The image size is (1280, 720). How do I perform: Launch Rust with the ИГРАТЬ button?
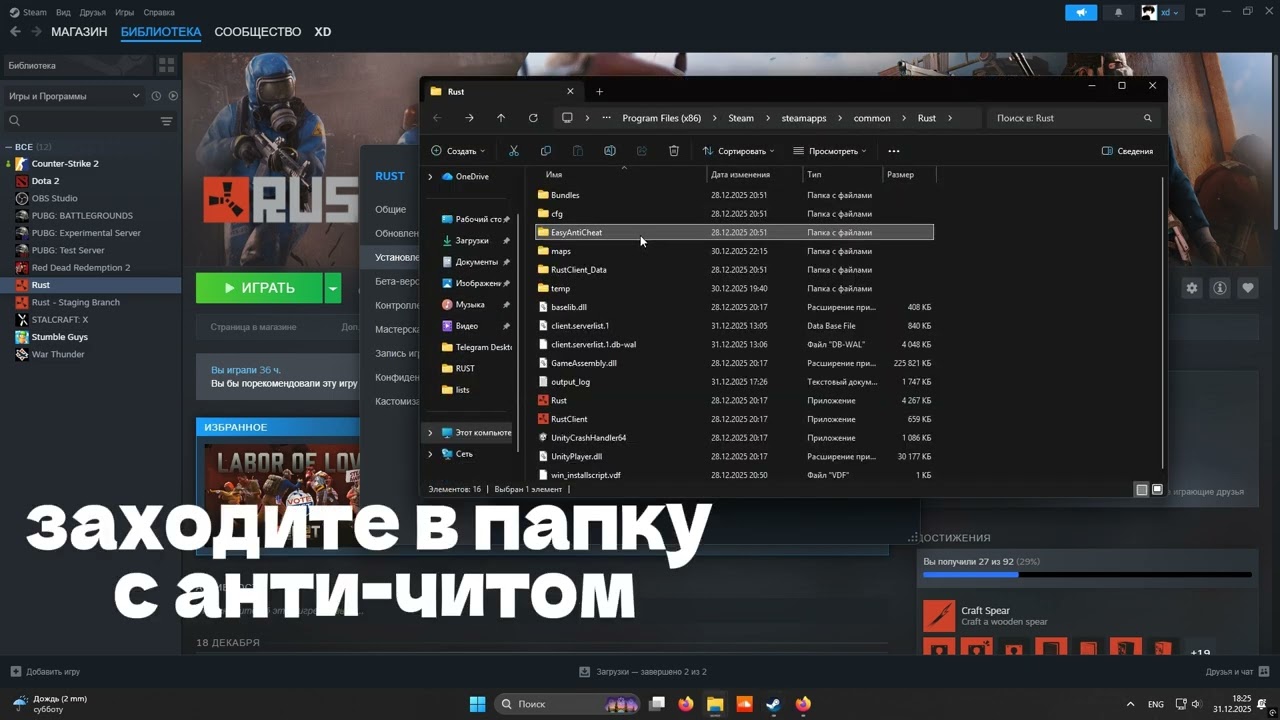(x=259, y=288)
